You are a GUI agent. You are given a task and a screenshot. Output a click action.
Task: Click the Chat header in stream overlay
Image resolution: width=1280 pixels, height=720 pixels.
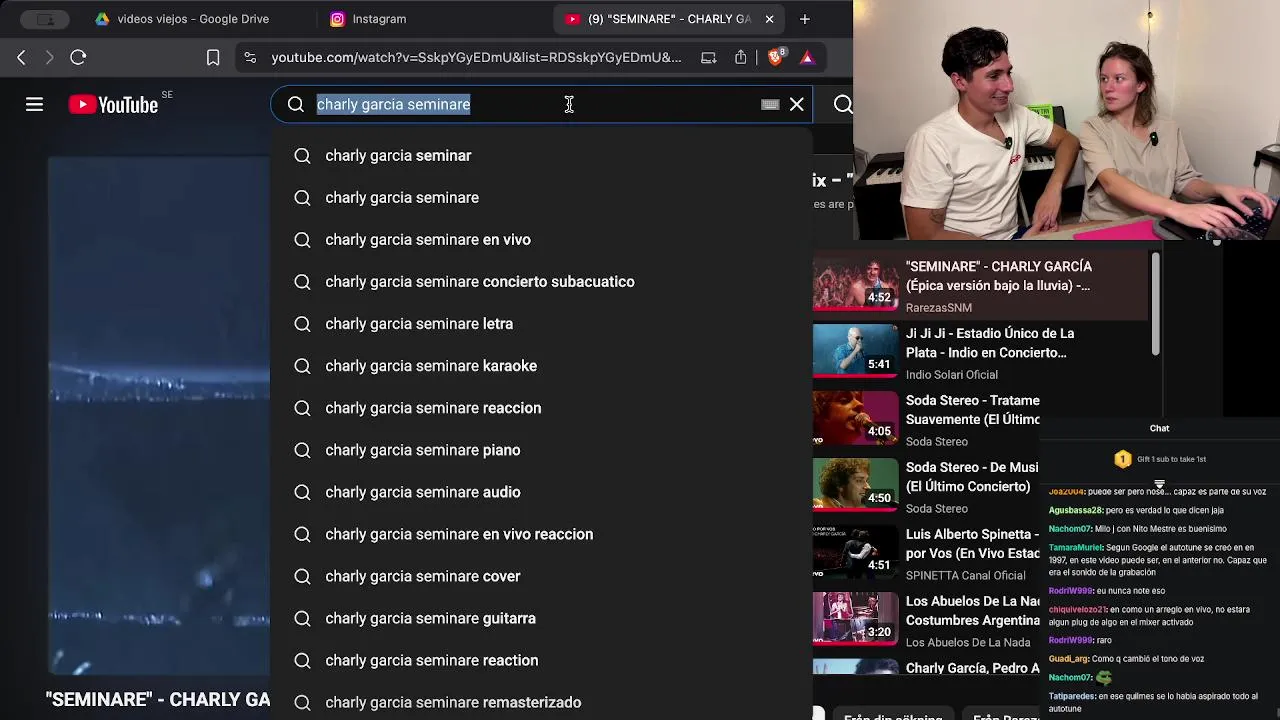(1159, 428)
